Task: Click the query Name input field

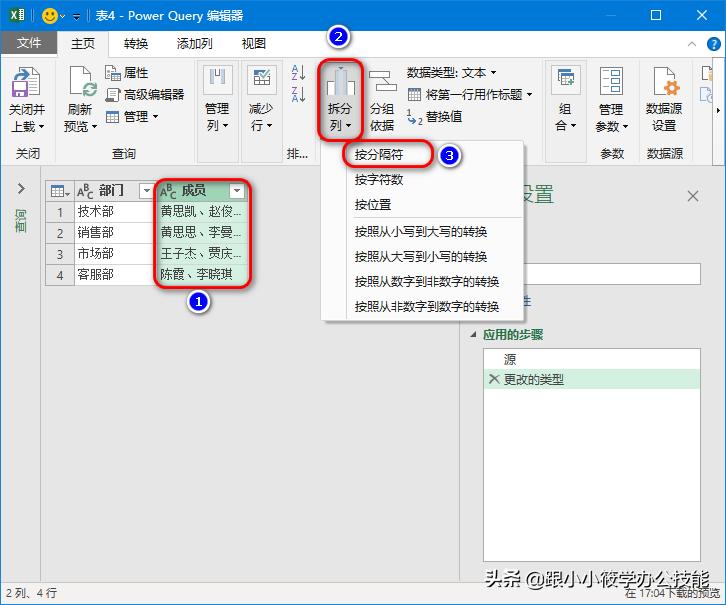Action: click(613, 274)
